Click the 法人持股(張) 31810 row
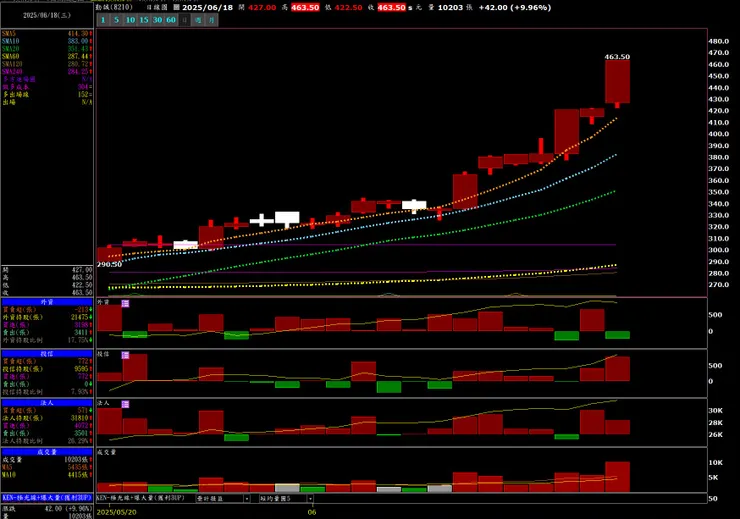 tap(47, 418)
